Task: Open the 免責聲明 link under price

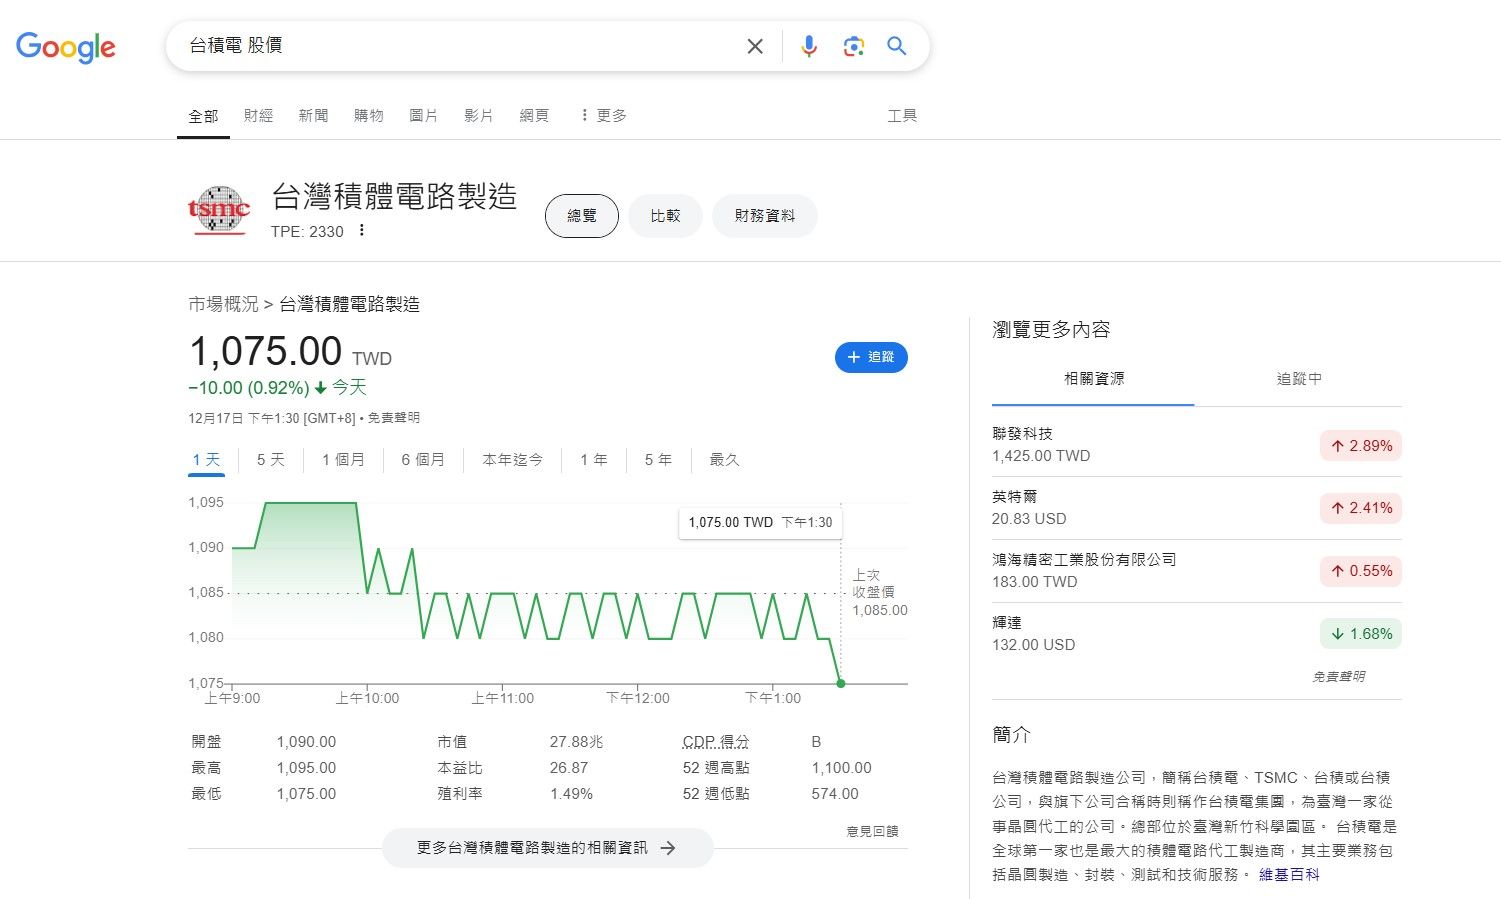Action: [393, 418]
